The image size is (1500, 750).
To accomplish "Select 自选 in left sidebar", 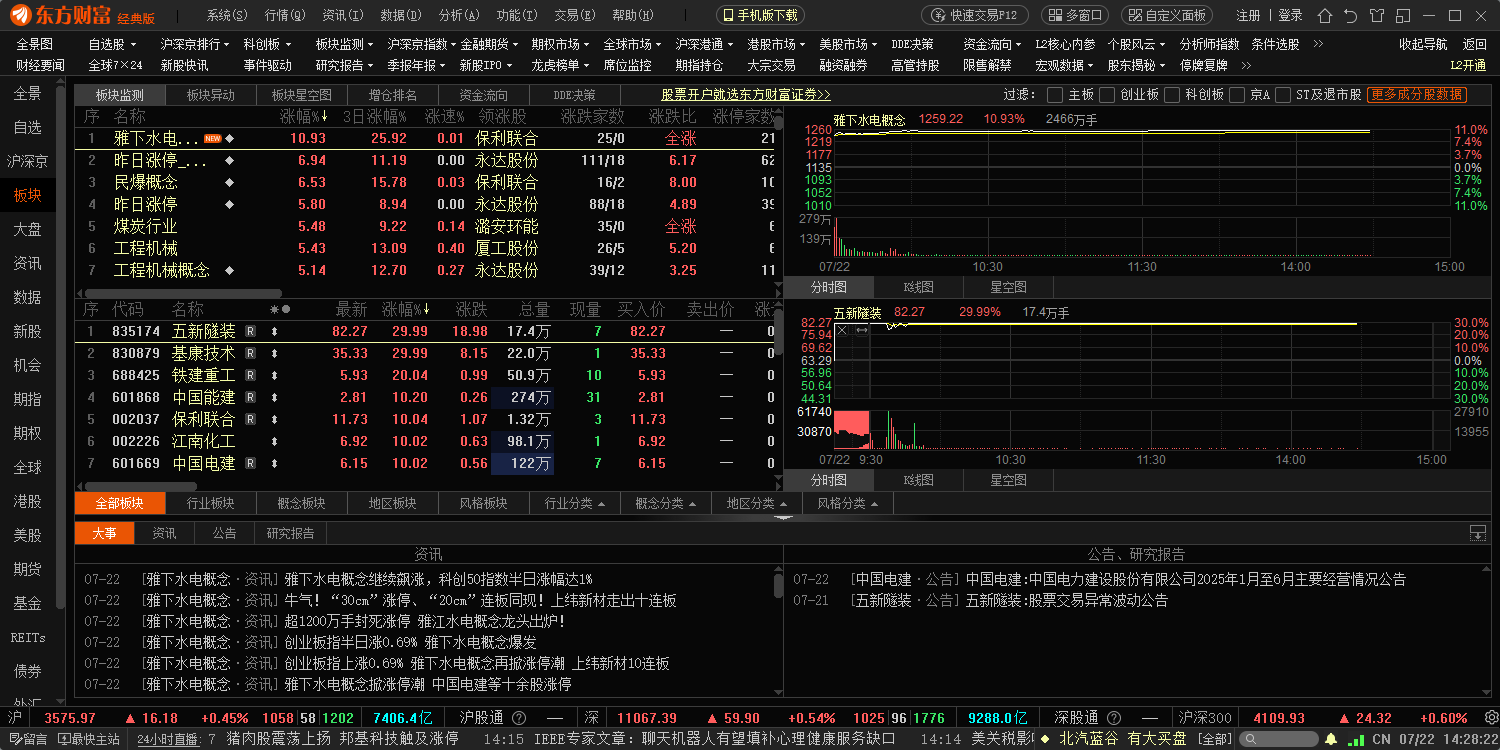I will click(27, 127).
